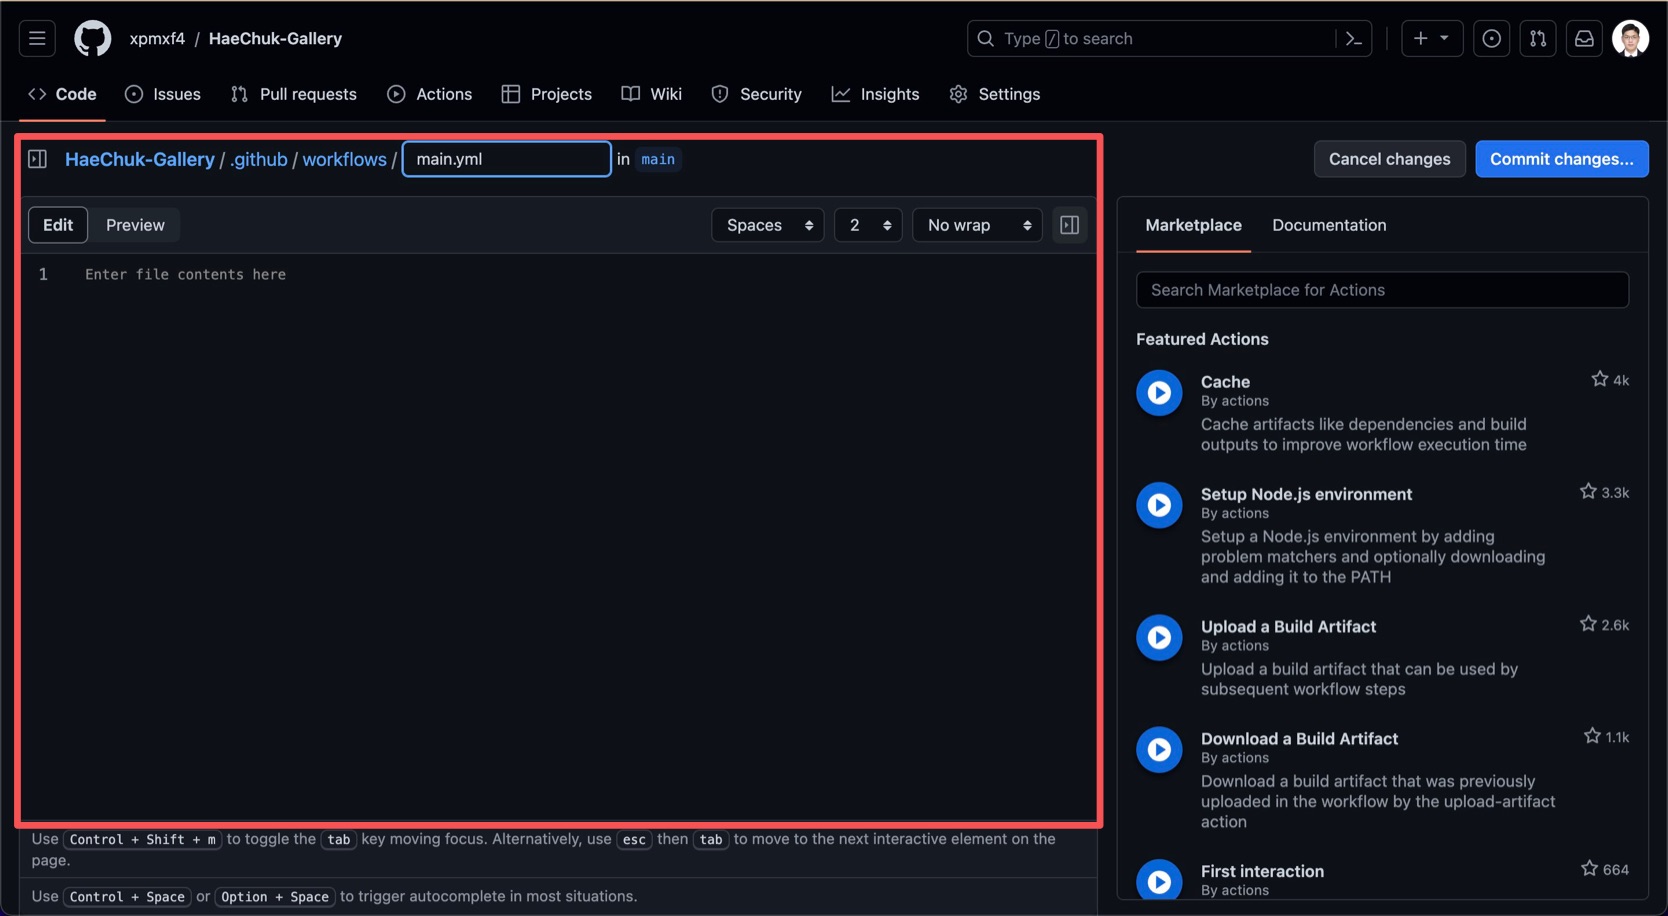Image resolution: width=1668 pixels, height=916 pixels.
Task: Open the user profile avatar menu
Action: (1631, 38)
